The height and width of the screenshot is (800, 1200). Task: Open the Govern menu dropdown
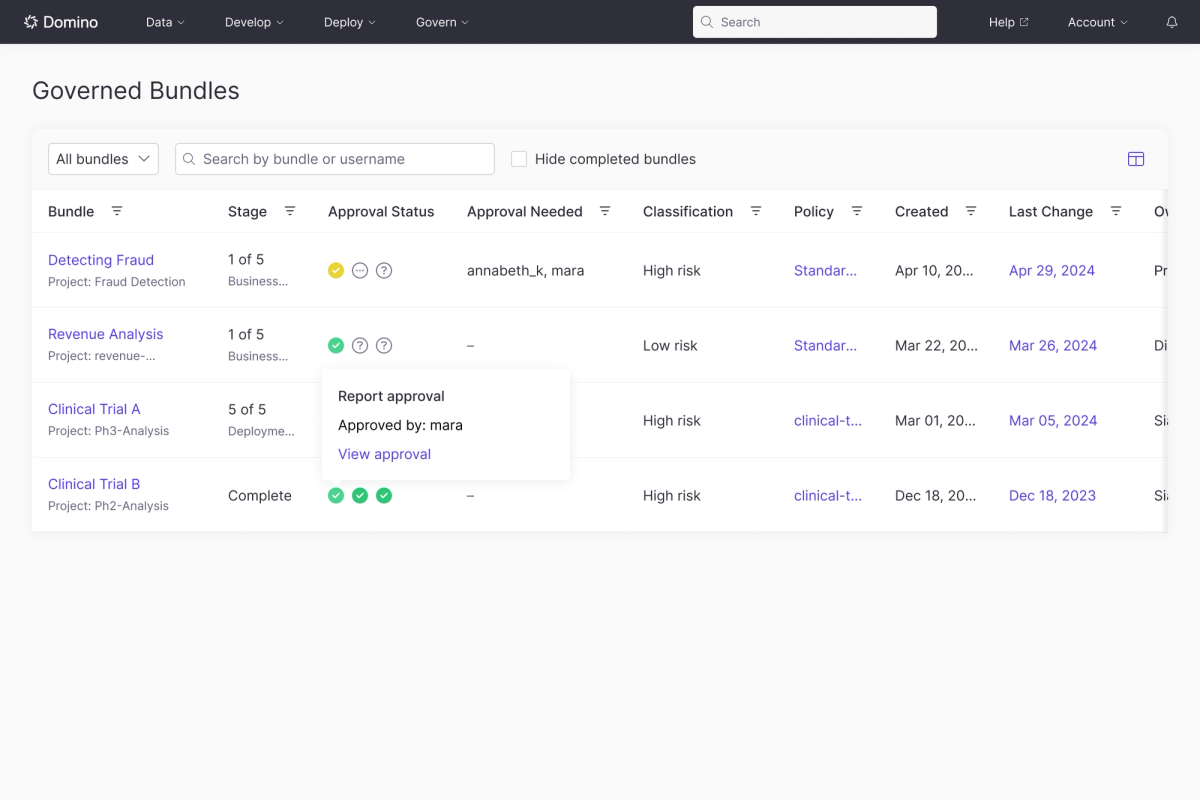tap(441, 22)
